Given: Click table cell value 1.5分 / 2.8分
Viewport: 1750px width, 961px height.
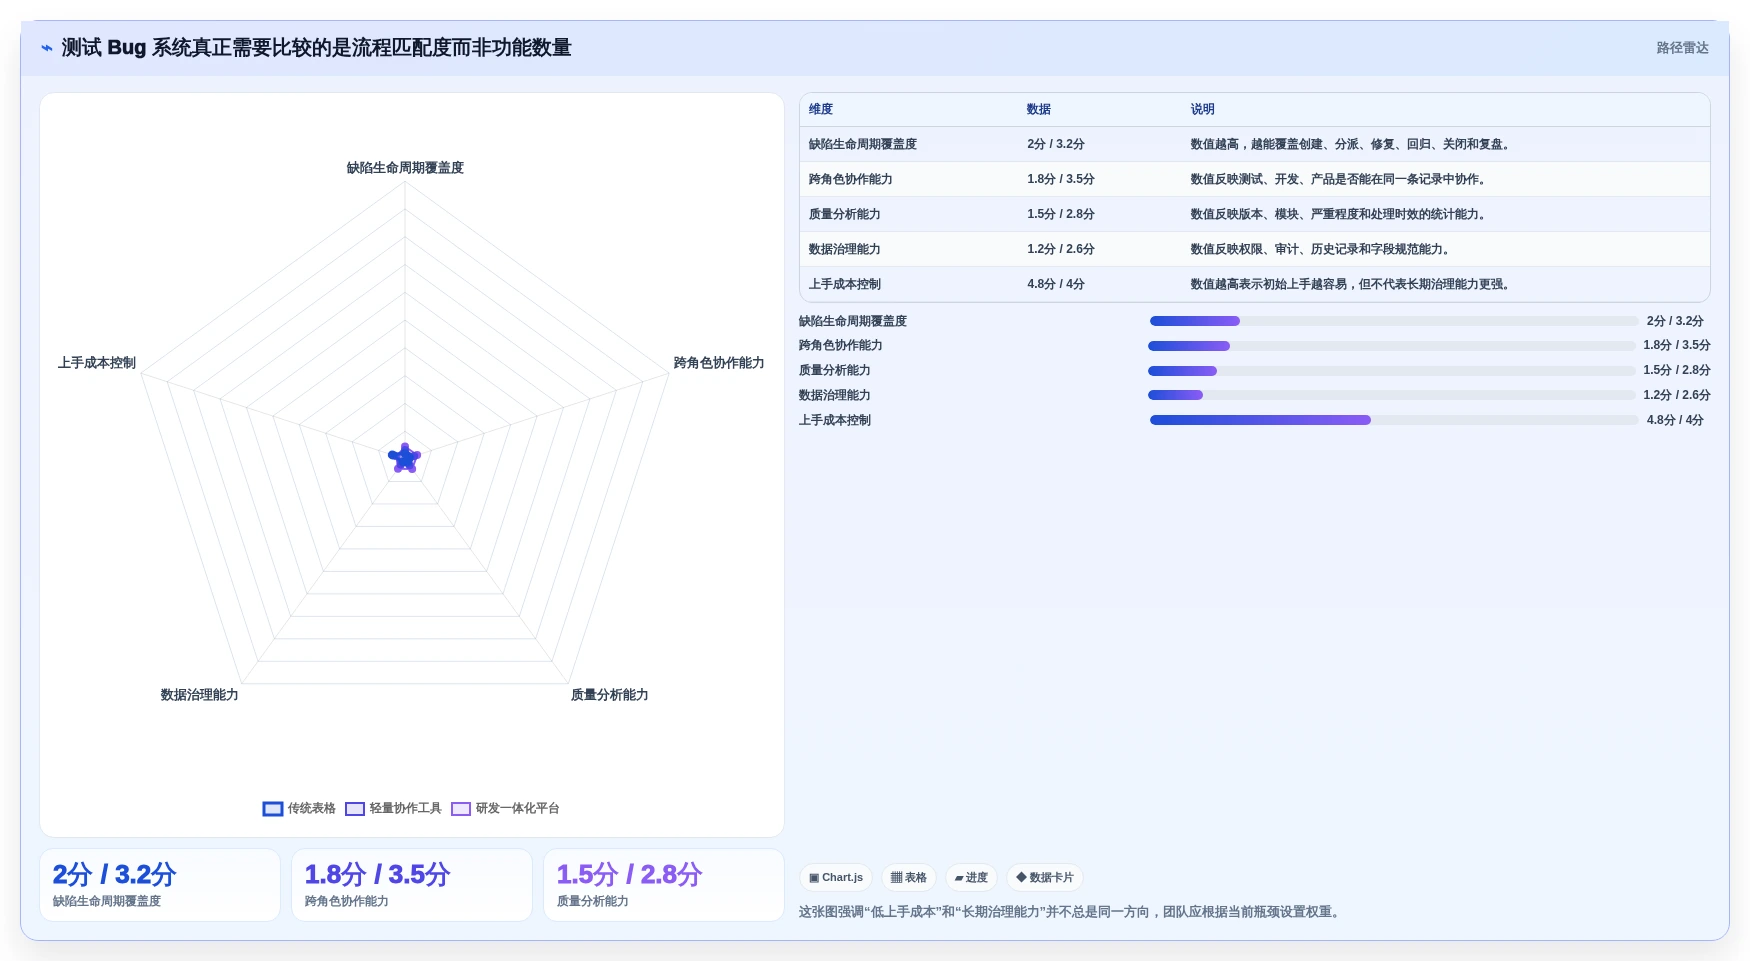Looking at the screenshot, I should (x=1061, y=214).
